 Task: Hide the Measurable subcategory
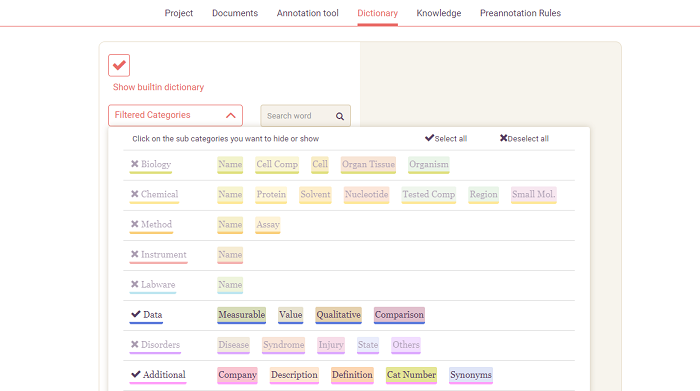[242, 315]
